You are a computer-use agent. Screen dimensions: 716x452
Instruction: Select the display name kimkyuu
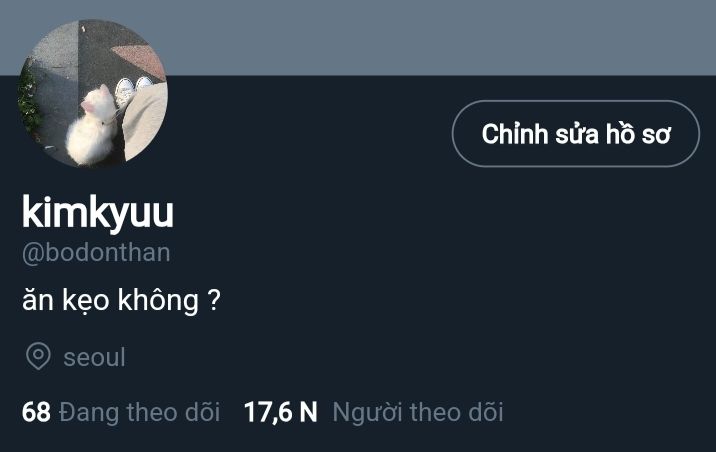tap(98, 212)
